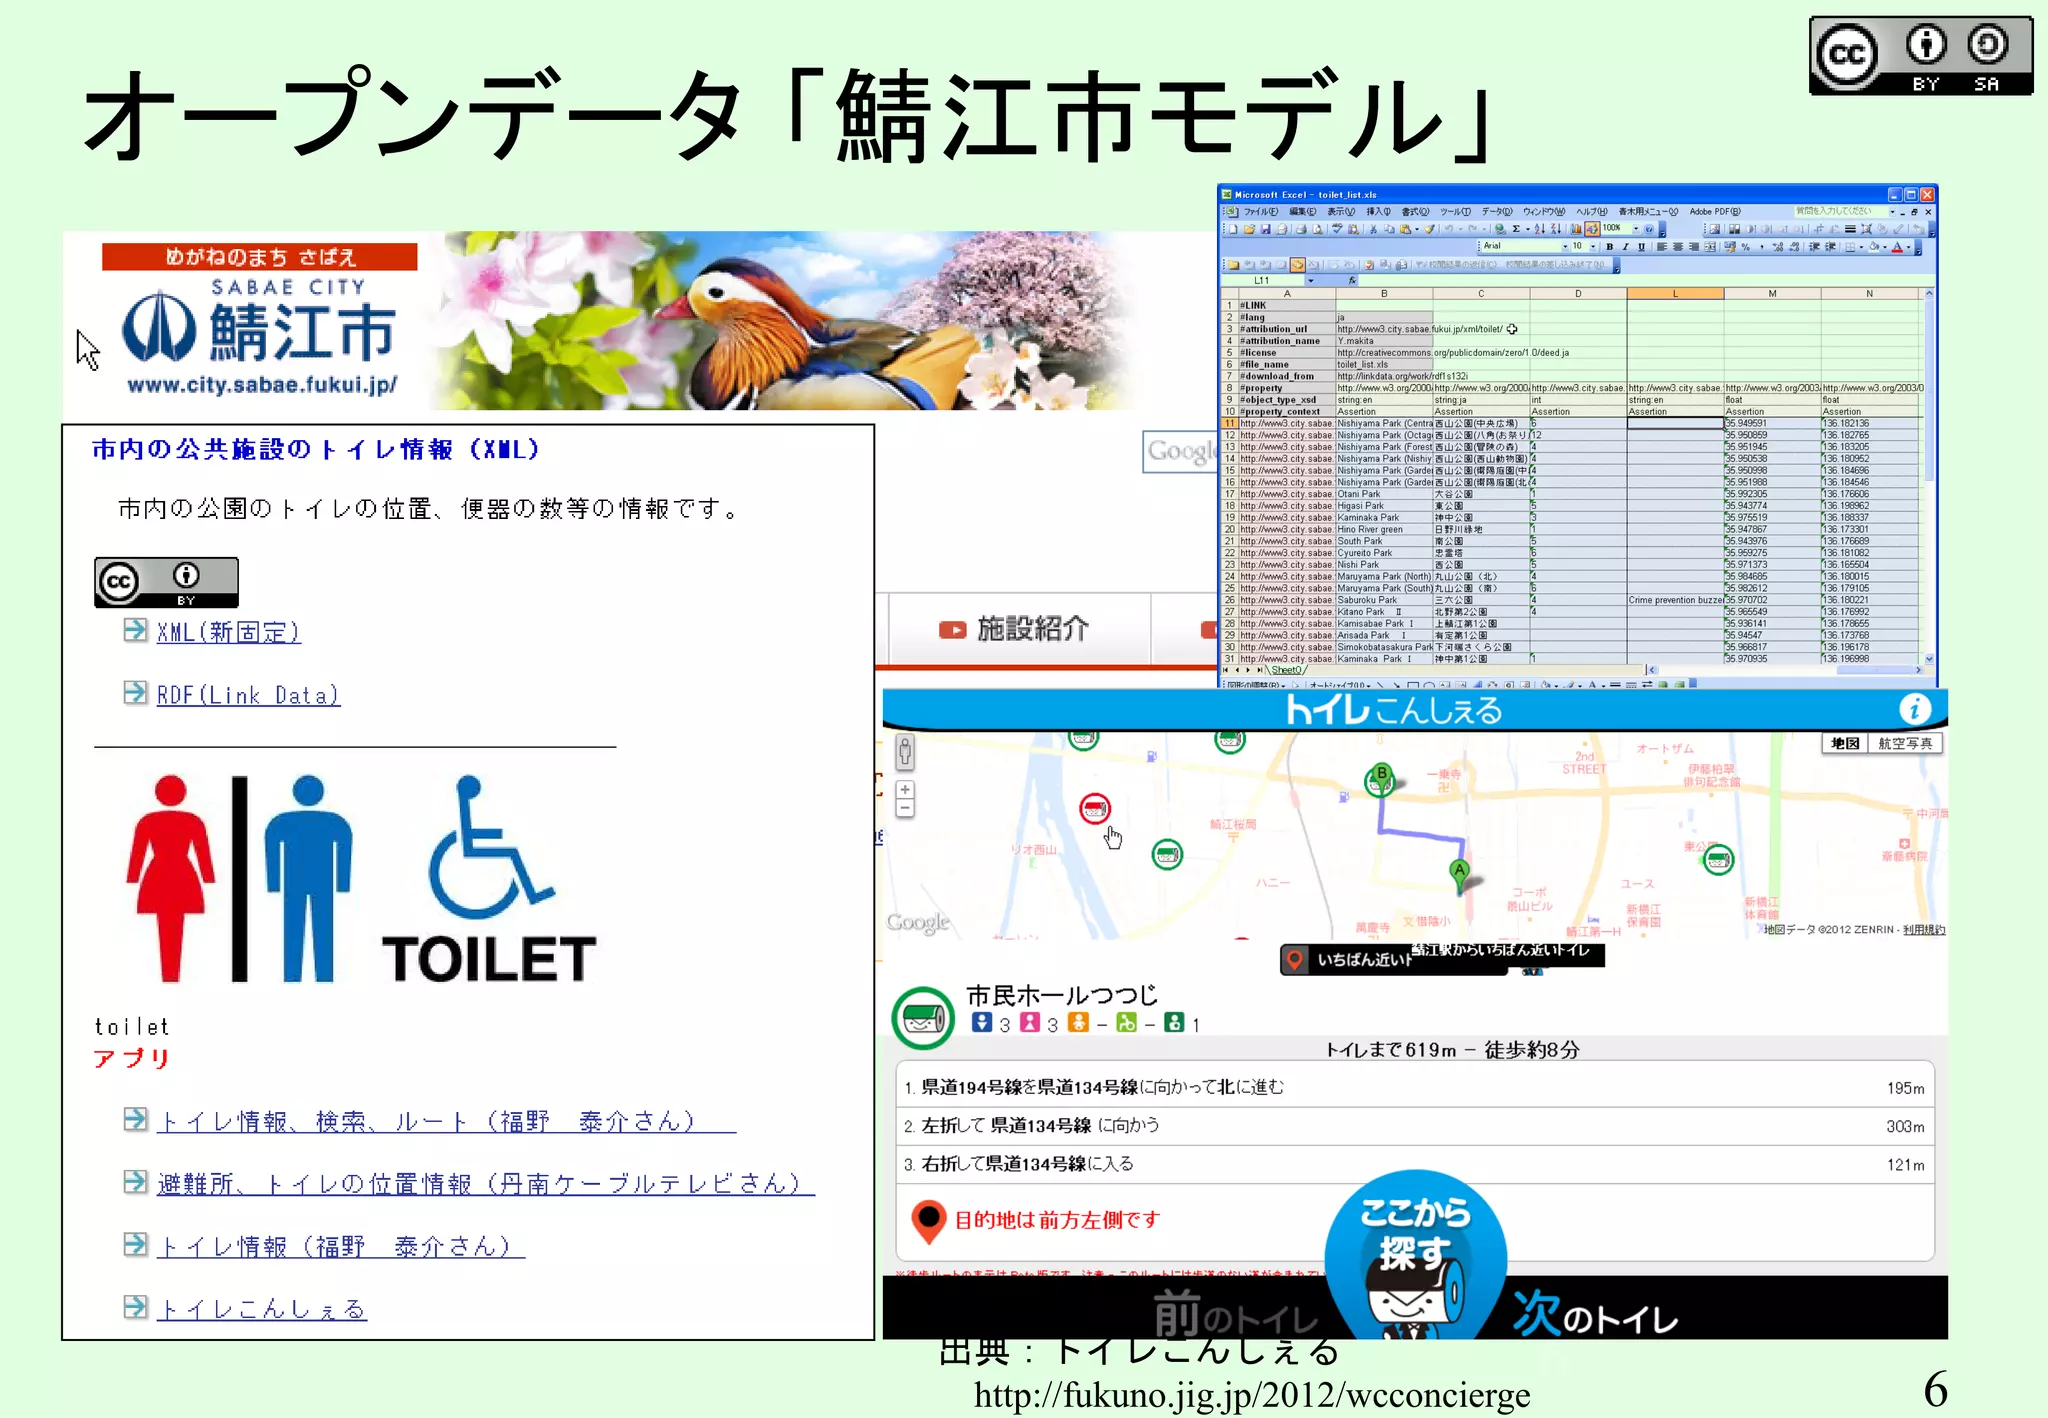Select the Format Painter brush icon

point(1429,229)
